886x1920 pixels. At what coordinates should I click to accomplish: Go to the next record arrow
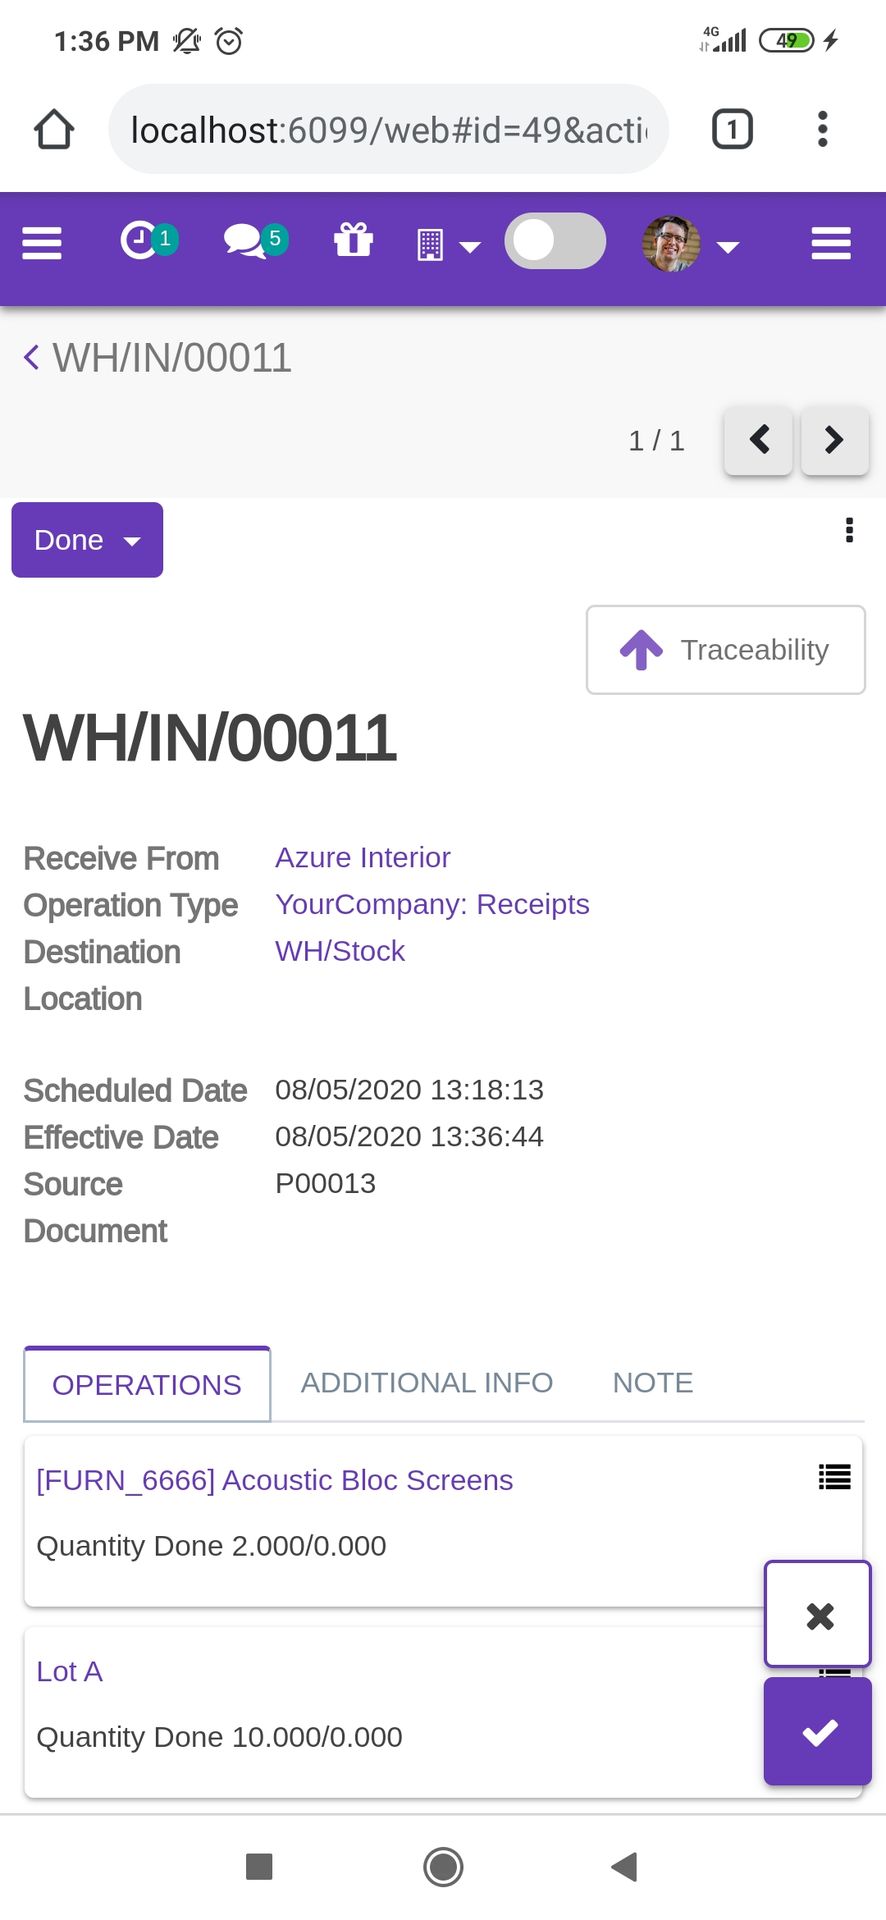coord(835,440)
